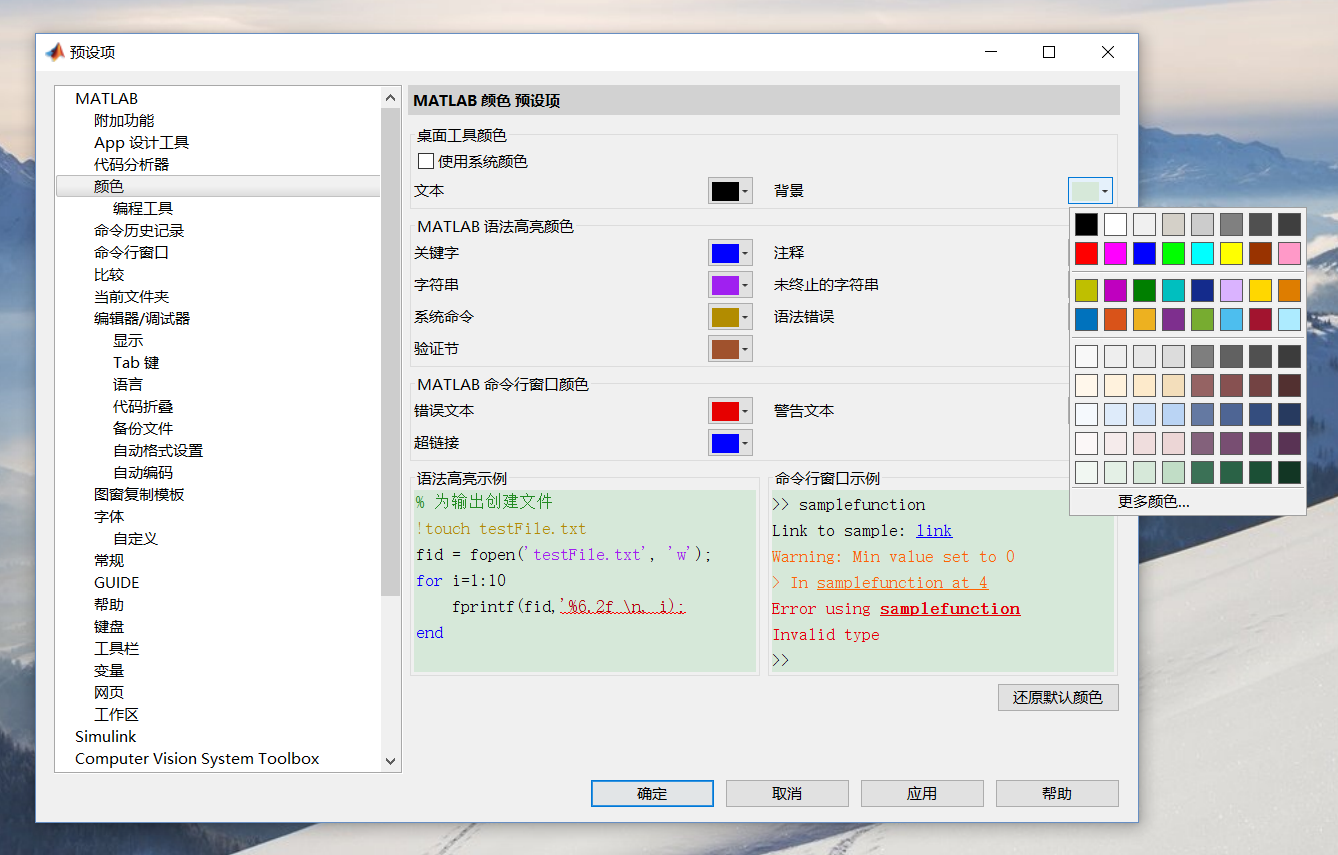Select 键盘 in the preferences tree

pos(109,626)
